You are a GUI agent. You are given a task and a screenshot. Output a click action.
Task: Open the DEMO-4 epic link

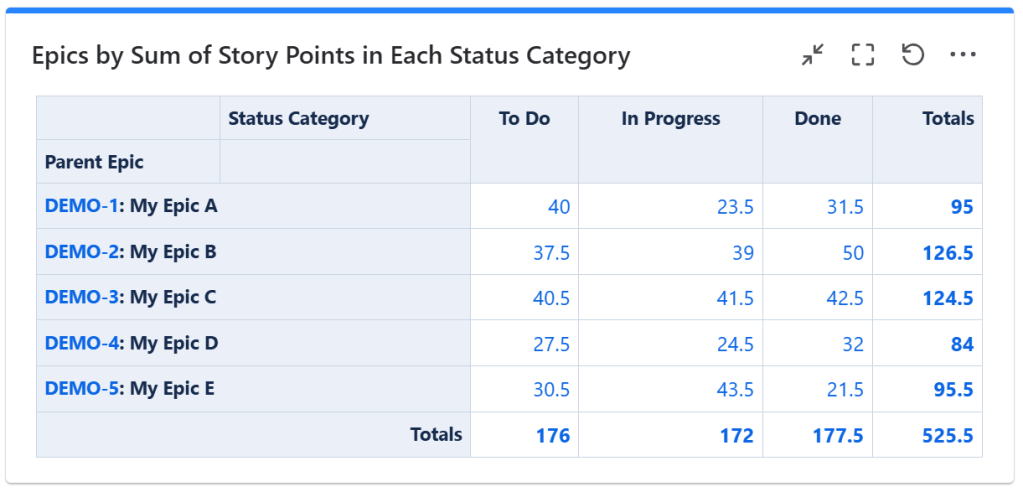pos(79,343)
